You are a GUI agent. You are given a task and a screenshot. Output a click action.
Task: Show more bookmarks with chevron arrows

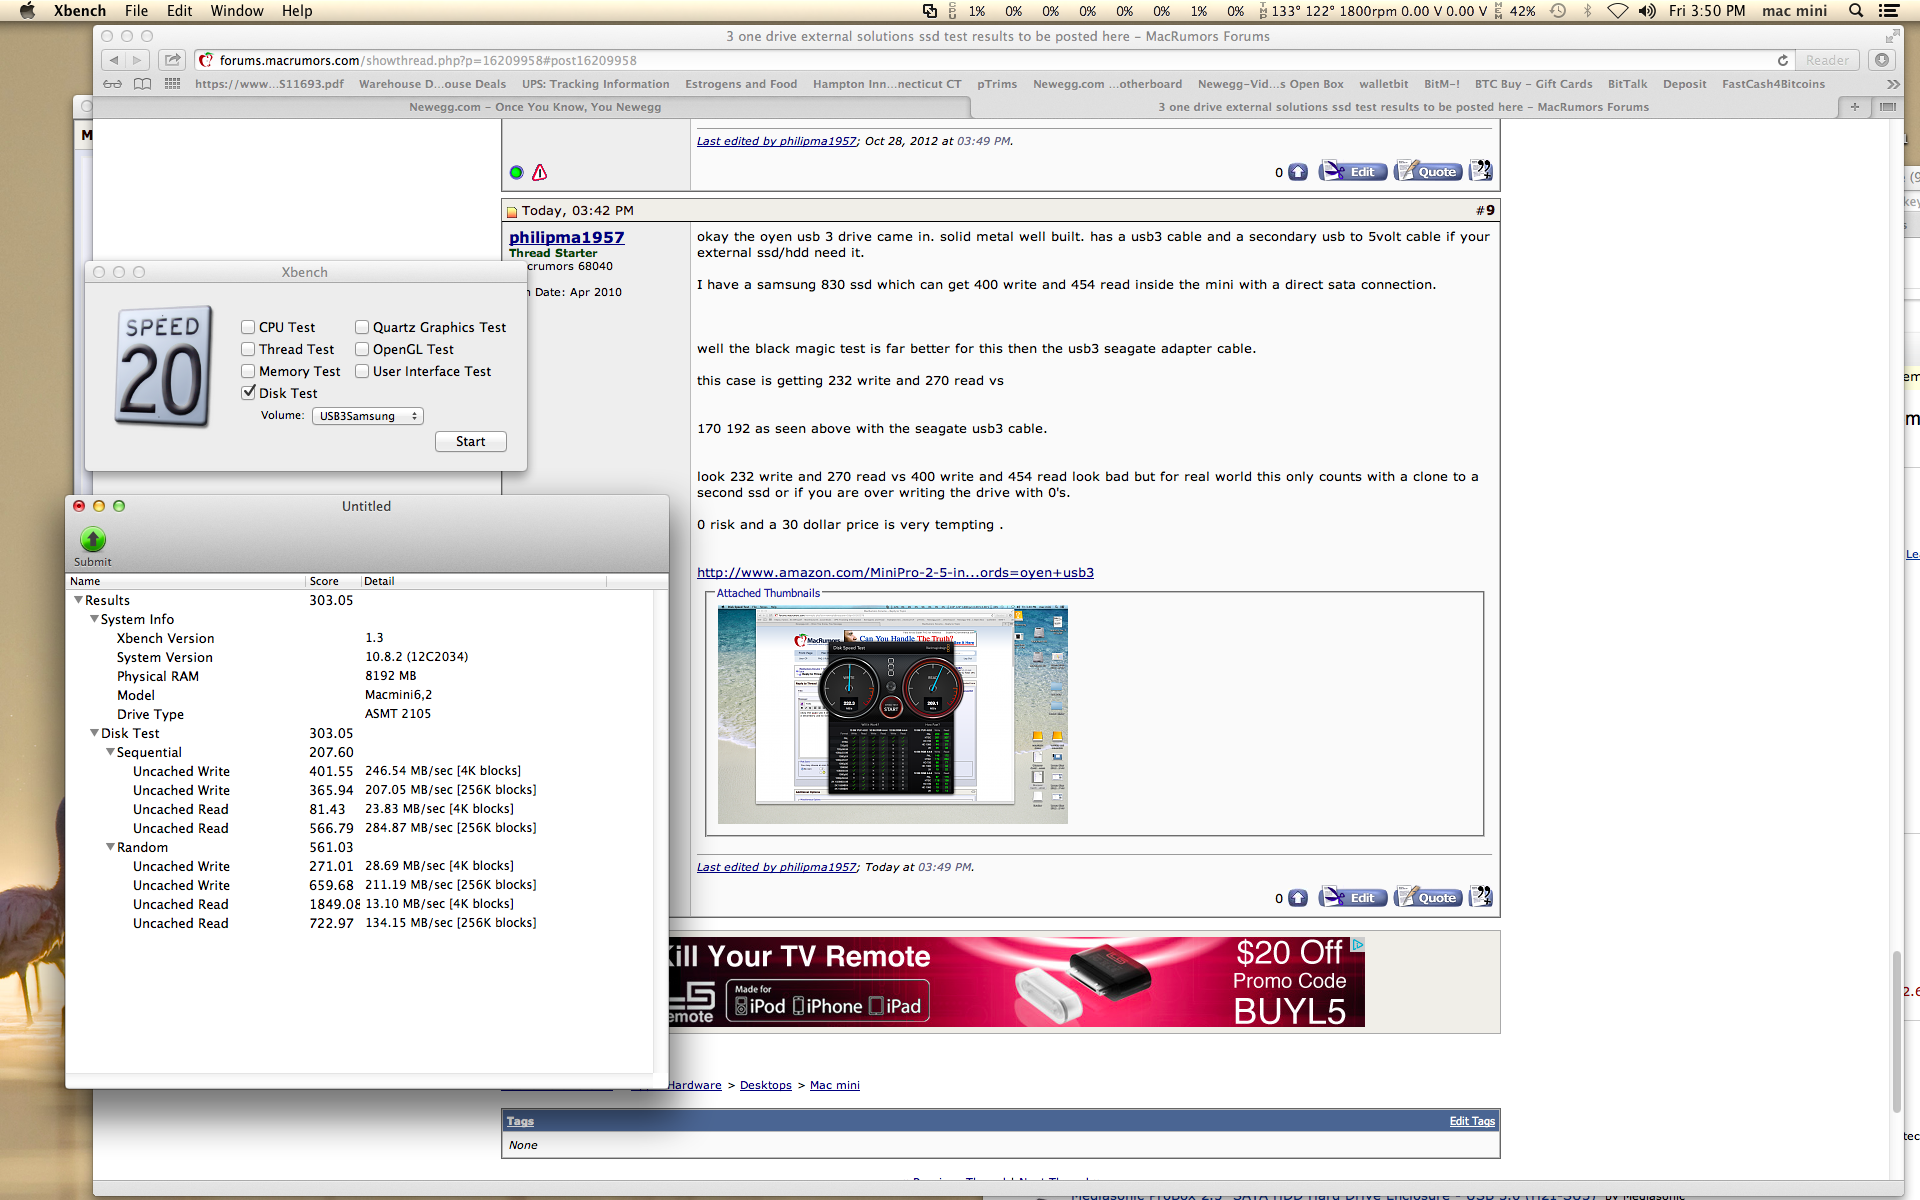coord(1892,84)
